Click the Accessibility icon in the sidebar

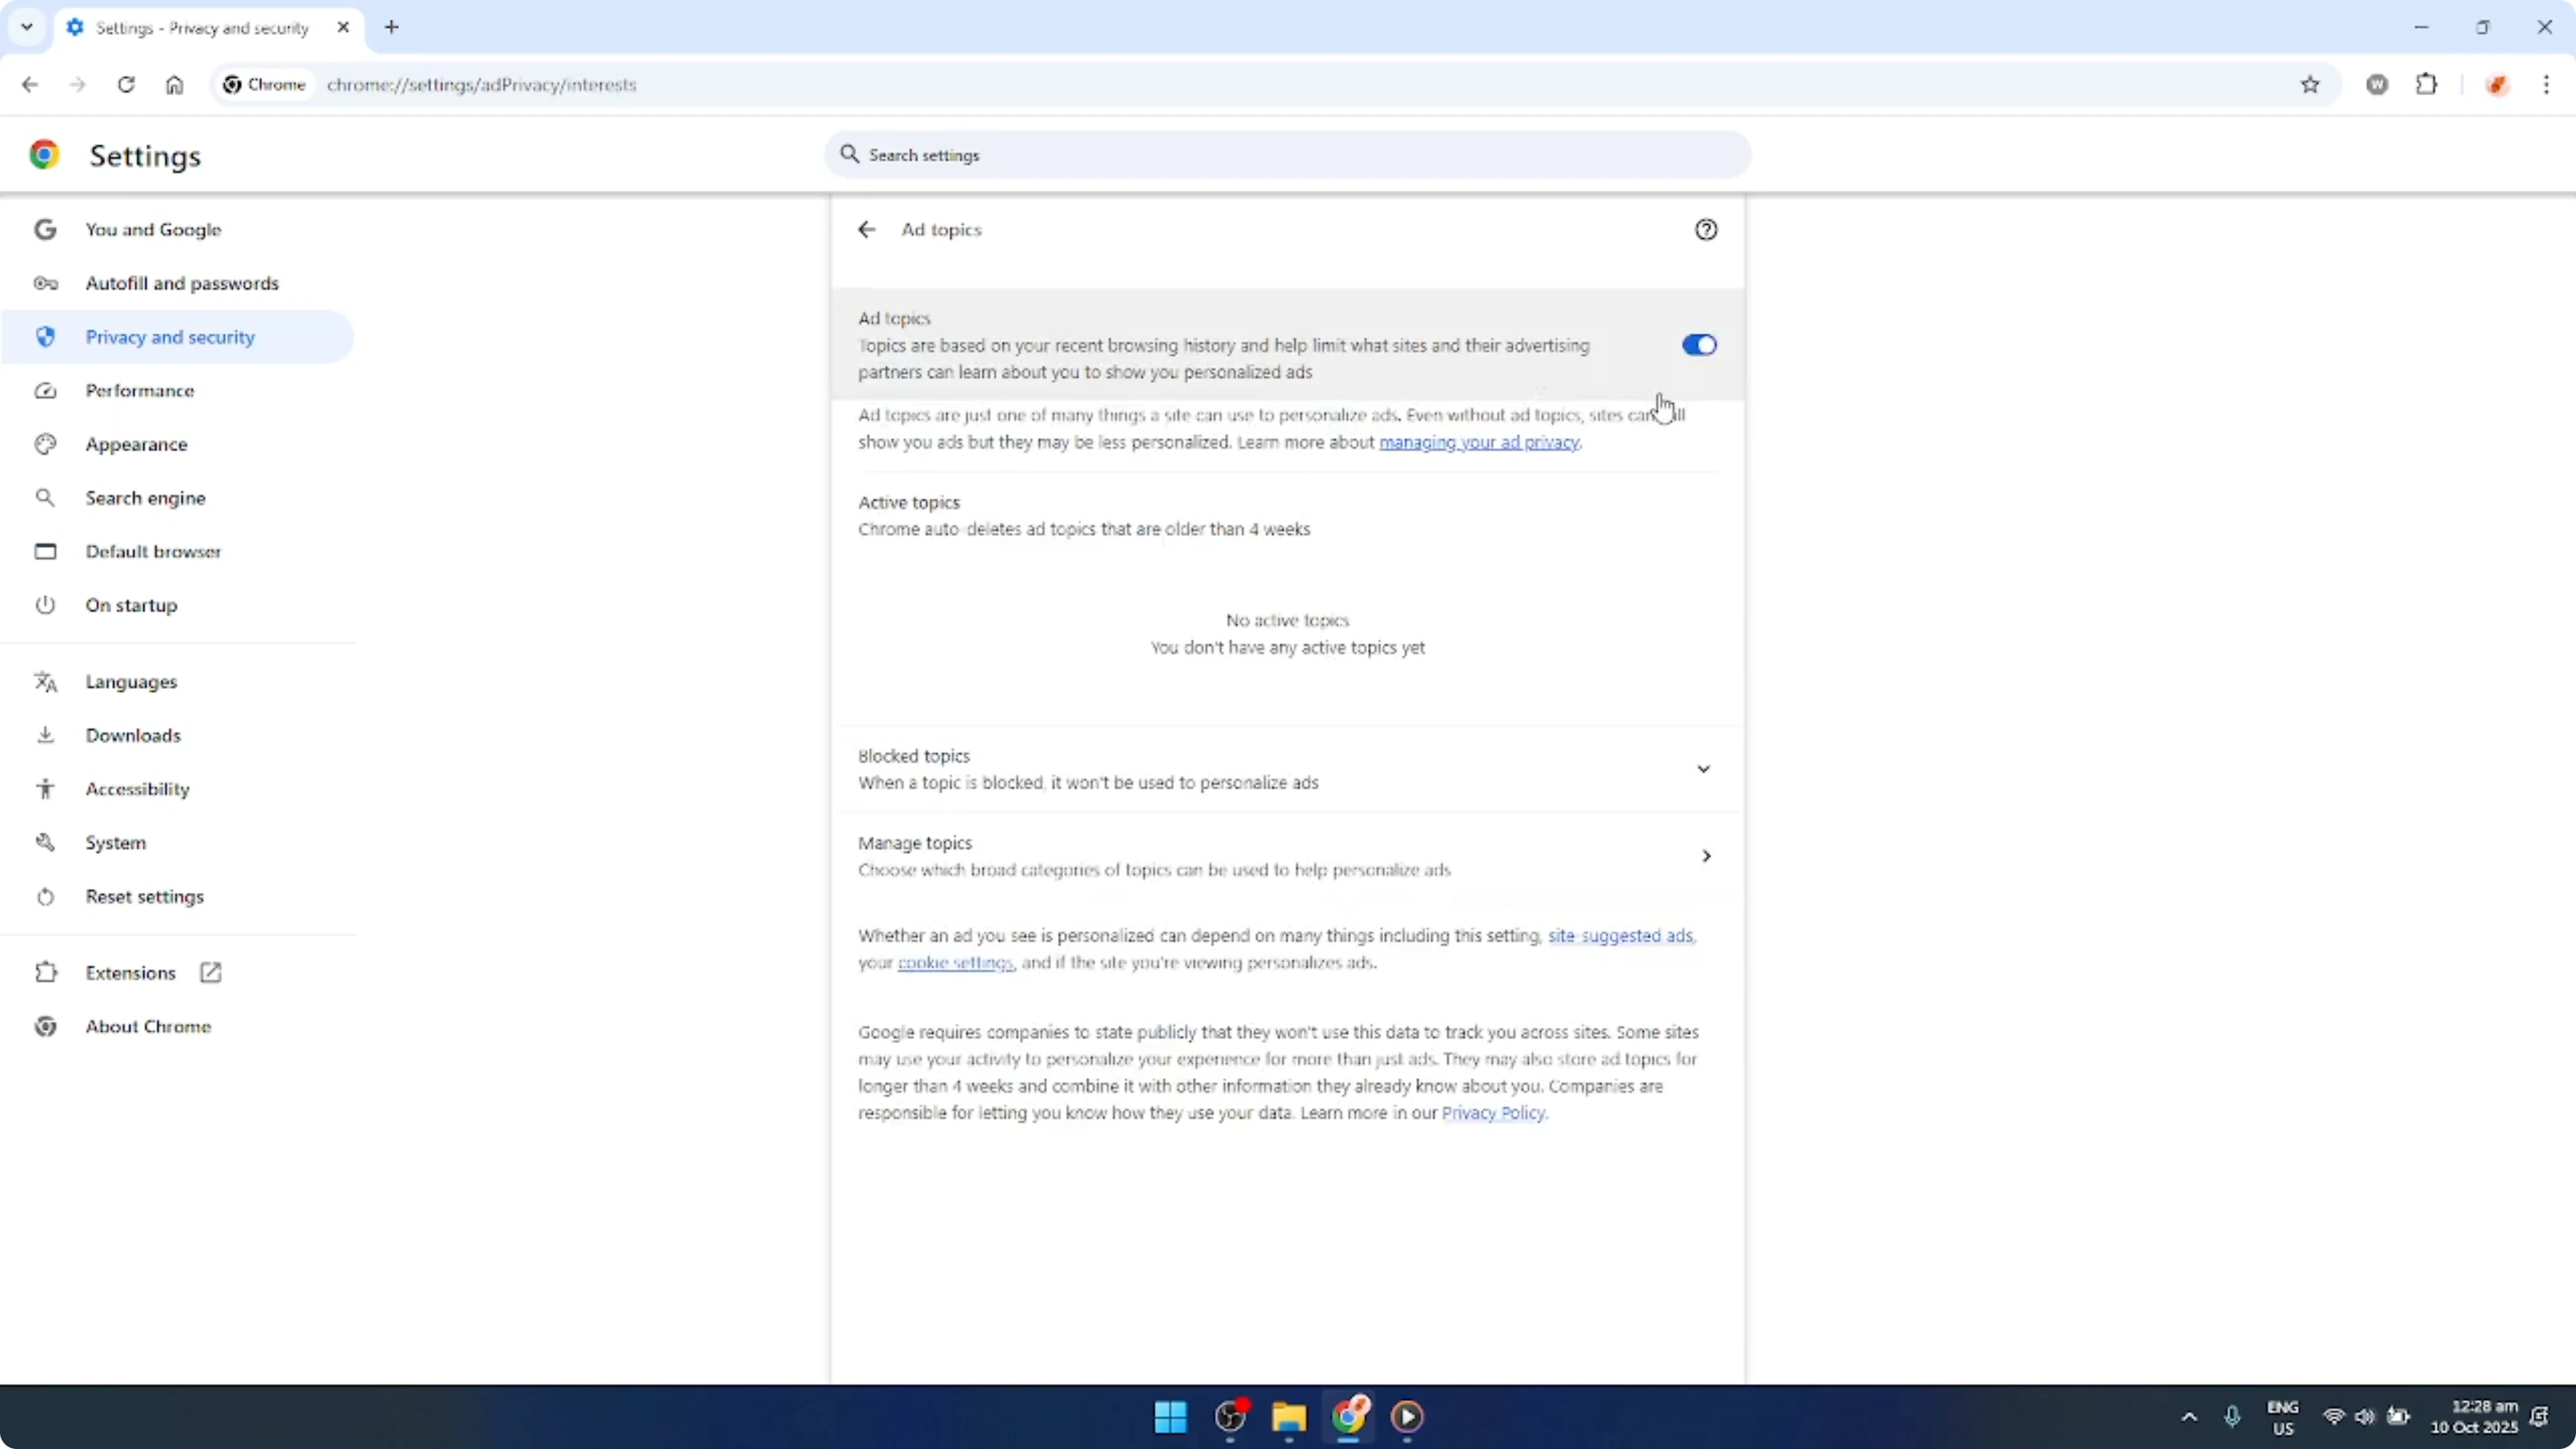click(x=45, y=789)
